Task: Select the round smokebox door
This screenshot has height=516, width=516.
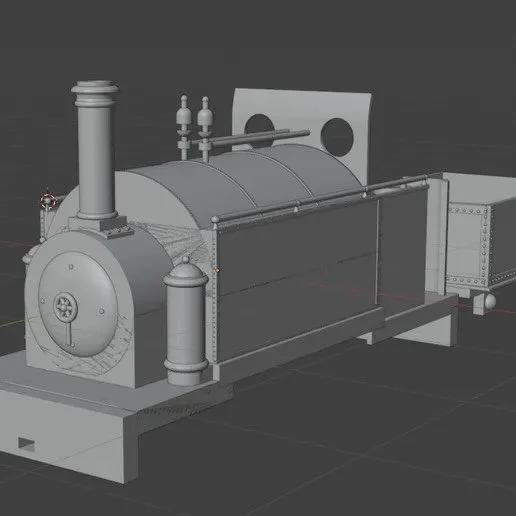Action: pos(78,304)
